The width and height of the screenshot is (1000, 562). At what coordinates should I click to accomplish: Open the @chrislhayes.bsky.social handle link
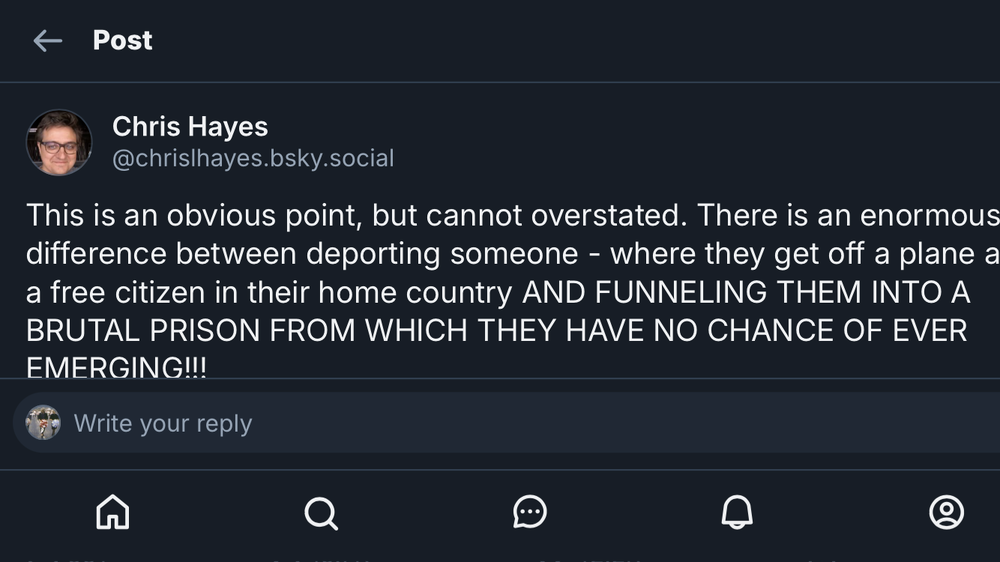(253, 158)
